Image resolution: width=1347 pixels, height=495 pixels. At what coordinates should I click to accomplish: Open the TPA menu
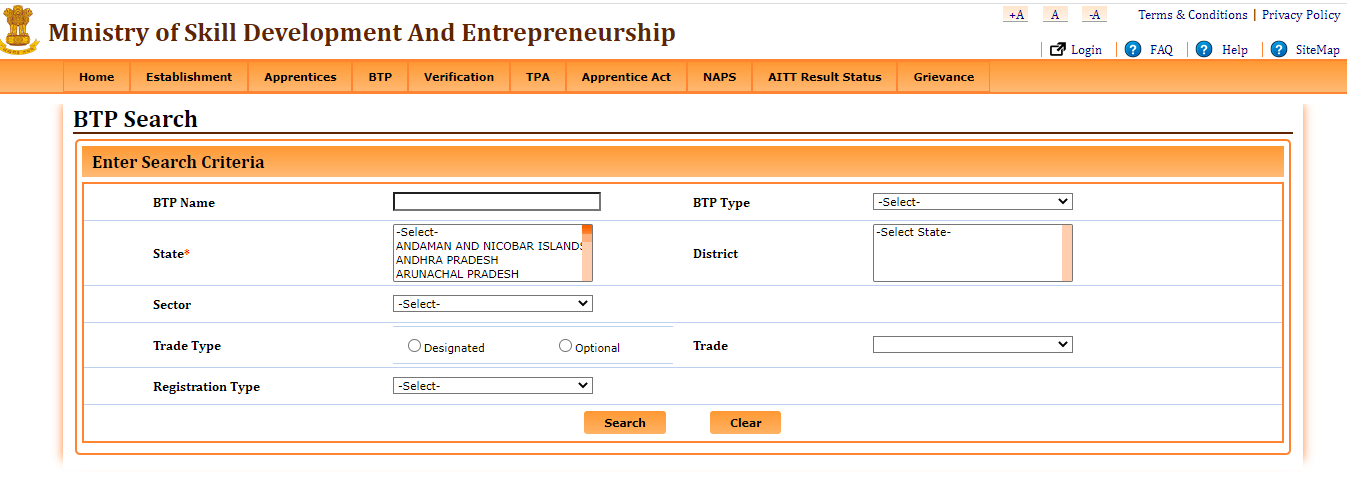[538, 77]
